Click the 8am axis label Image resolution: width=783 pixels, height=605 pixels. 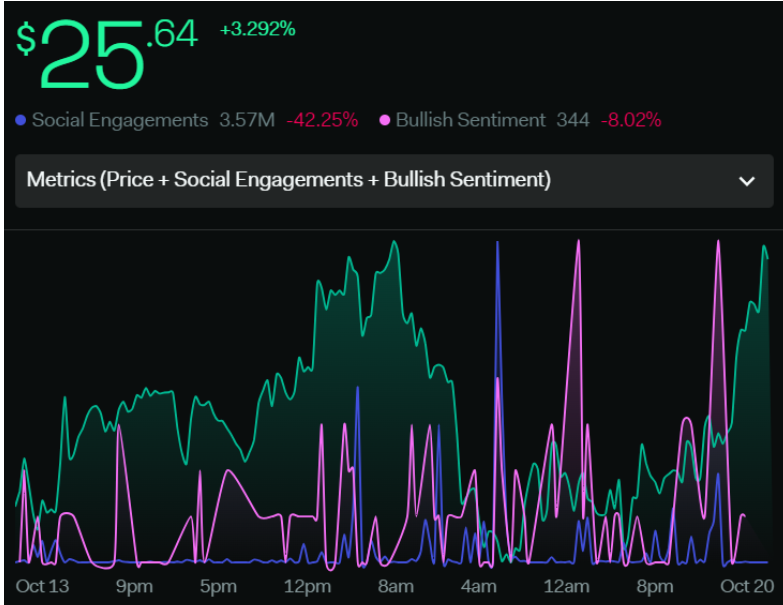pos(395,587)
